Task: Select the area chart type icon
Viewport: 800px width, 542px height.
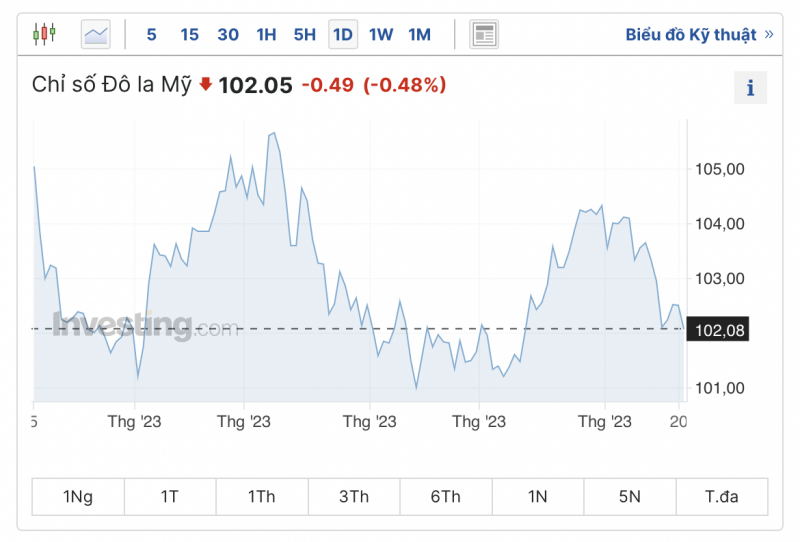Action: click(97, 35)
